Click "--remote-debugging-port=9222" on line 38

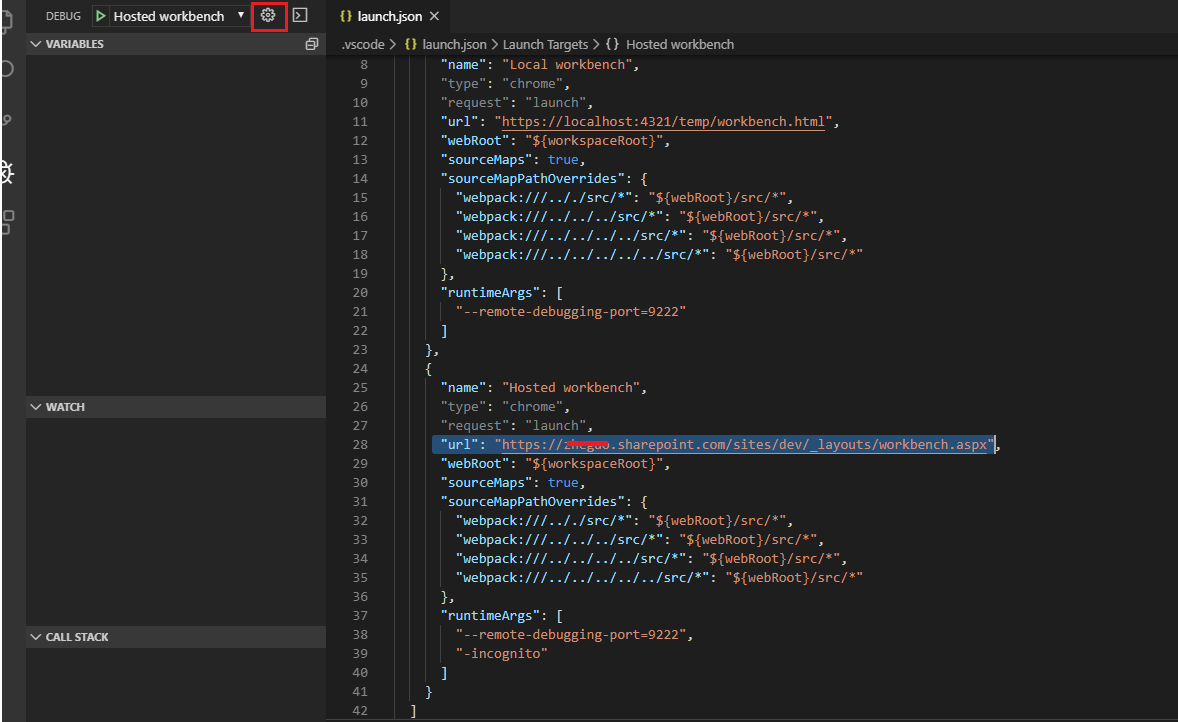pyautogui.click(x=571, y=634)
